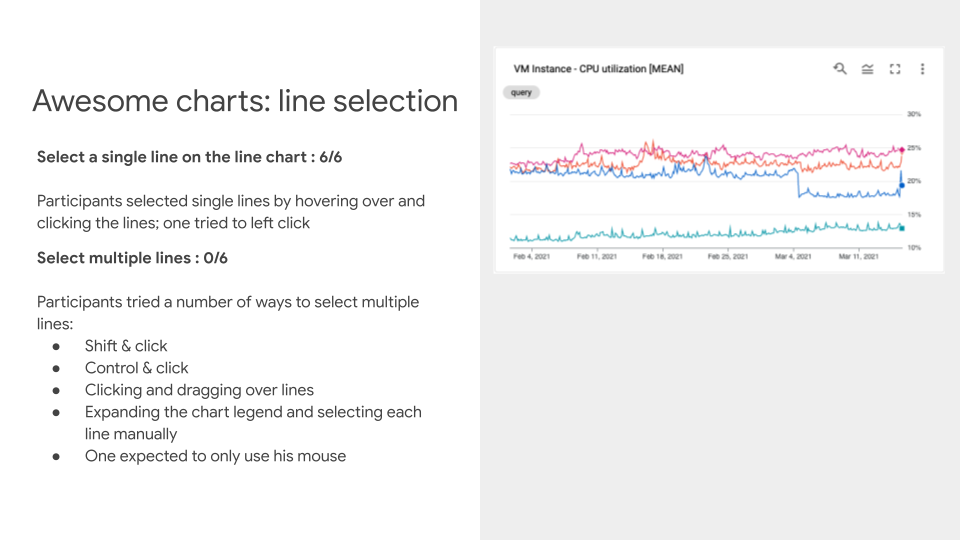Select the teal line's square endpoint marker
Viewport: 960px width, 540px height.
(901, 228)
